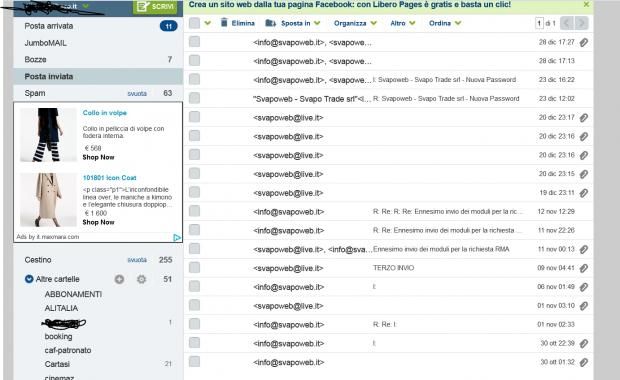Click the page number input field
620x380 pixels.
tap(539, 23)
